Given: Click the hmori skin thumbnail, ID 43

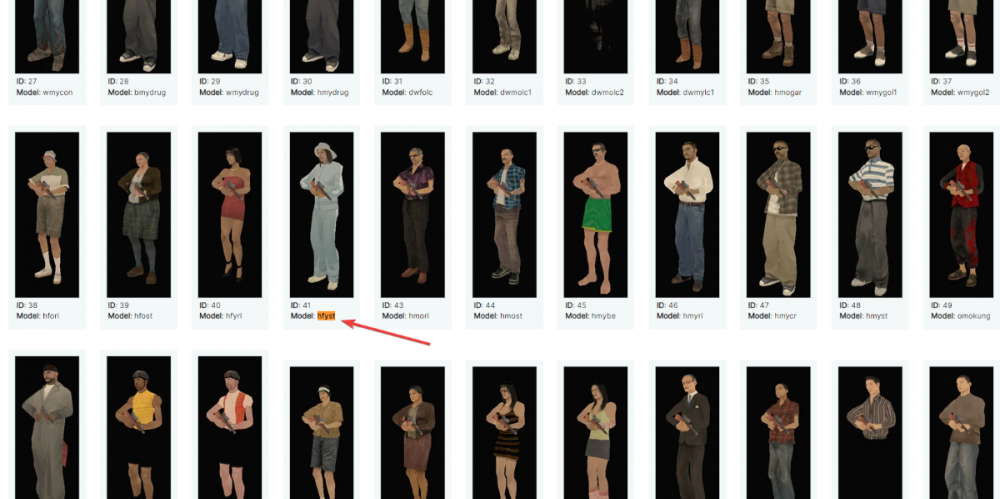Looking at the screenshot, I should point(413,215).
